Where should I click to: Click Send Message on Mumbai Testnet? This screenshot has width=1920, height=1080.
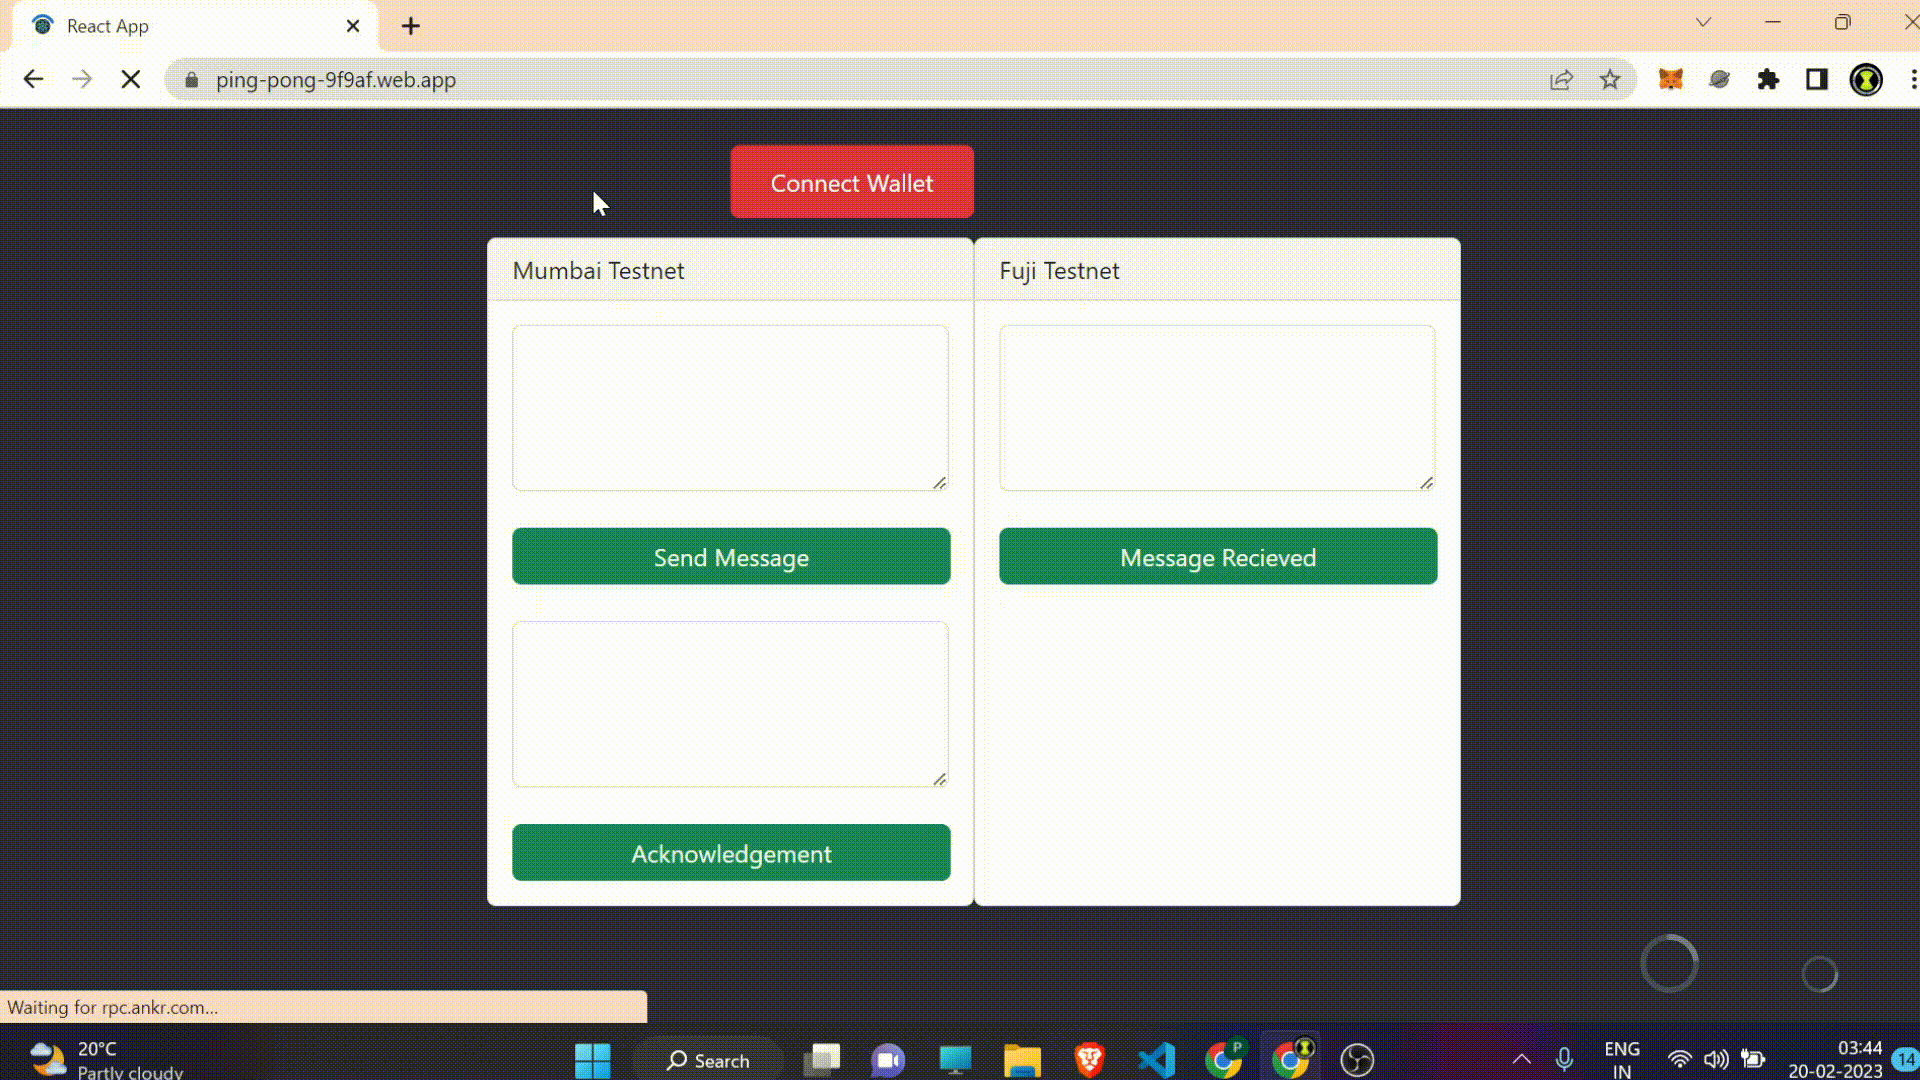732,556
